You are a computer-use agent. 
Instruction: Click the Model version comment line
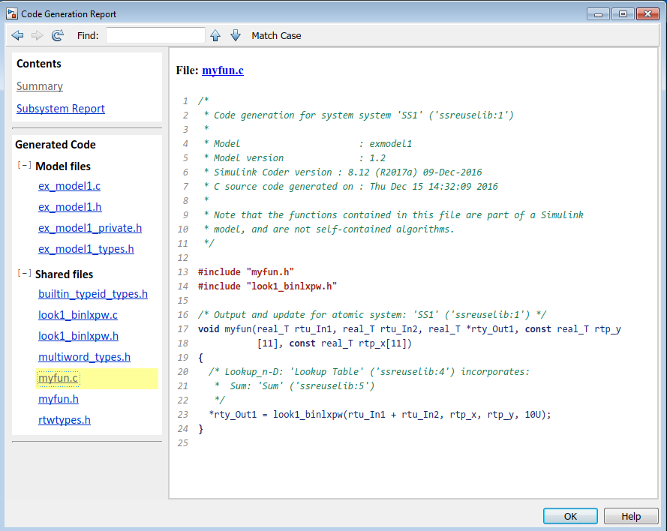(294, 158)
